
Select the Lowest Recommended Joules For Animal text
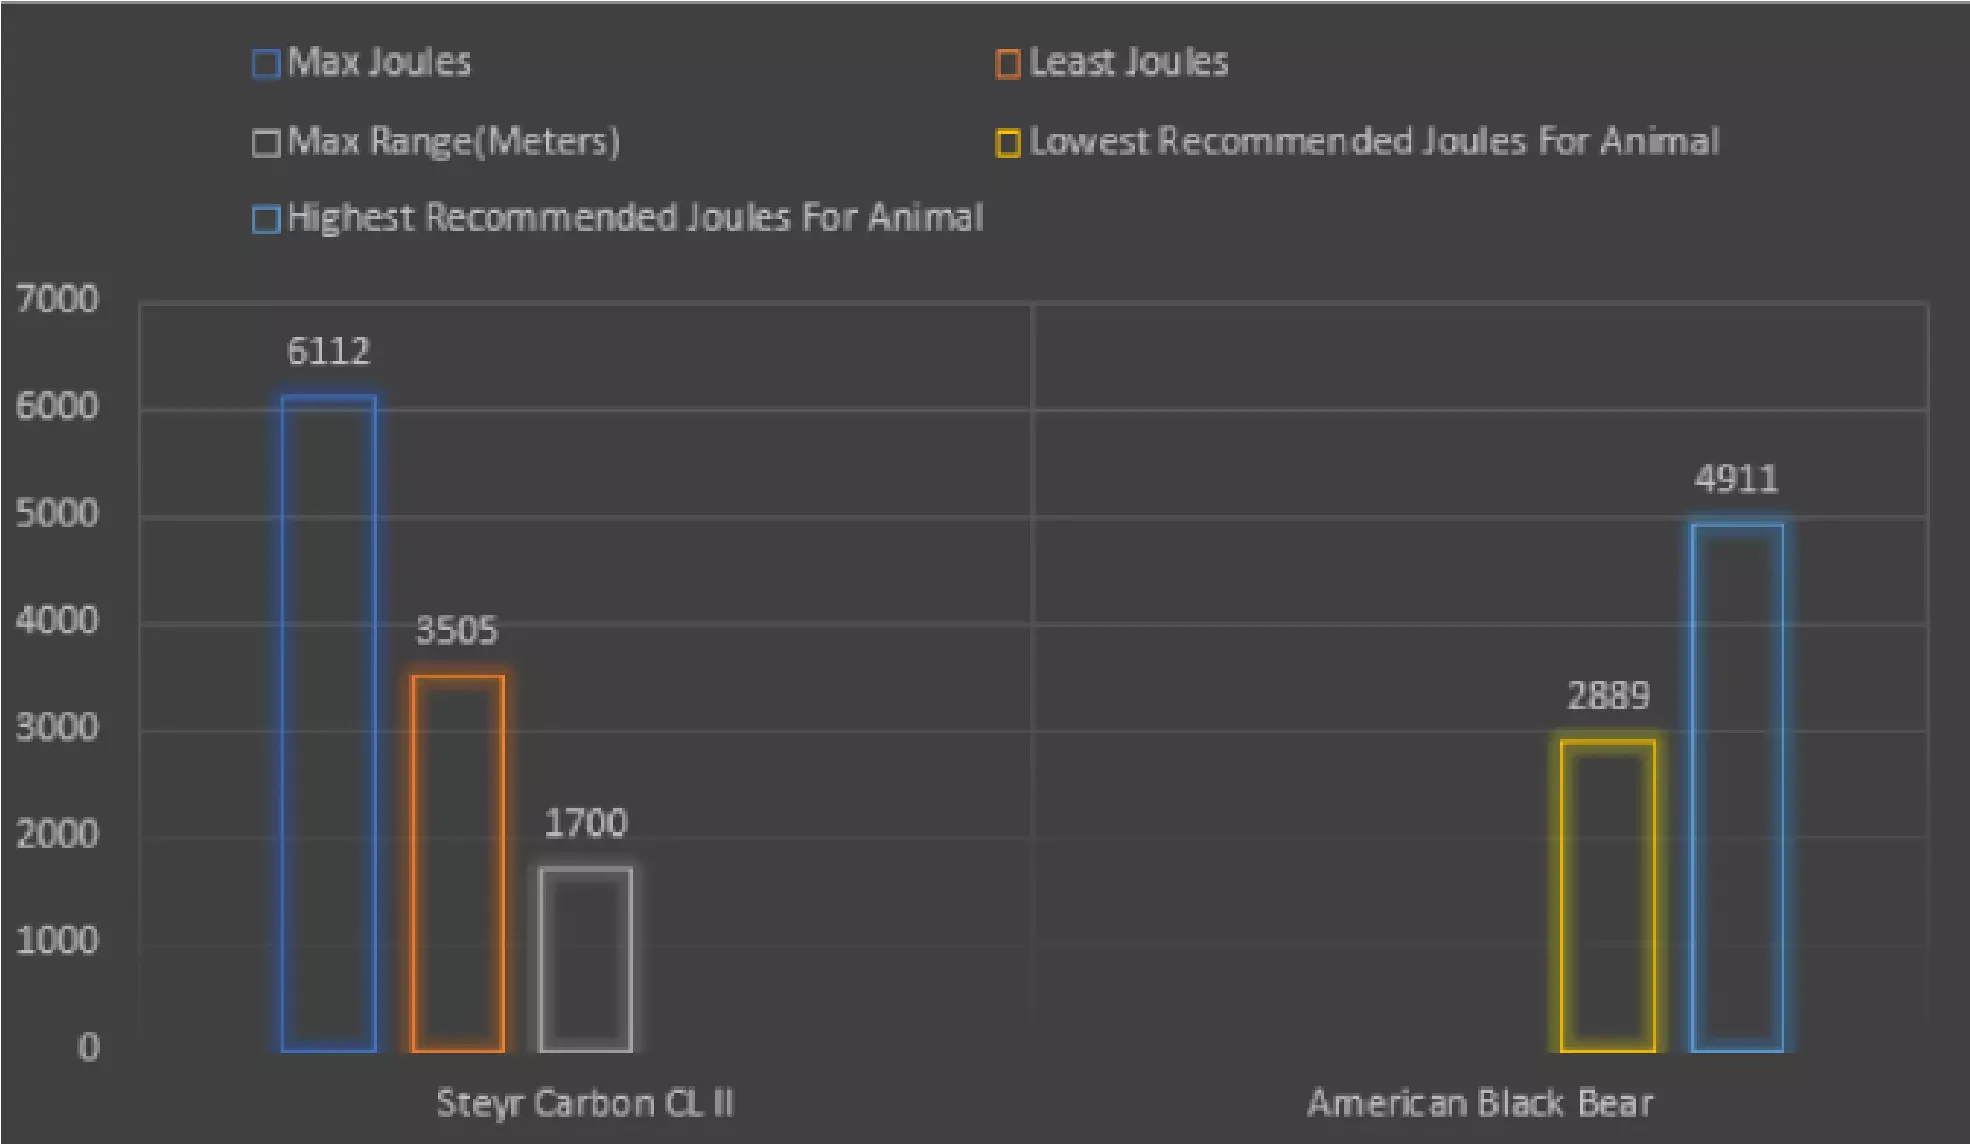tap(1374, 141)
